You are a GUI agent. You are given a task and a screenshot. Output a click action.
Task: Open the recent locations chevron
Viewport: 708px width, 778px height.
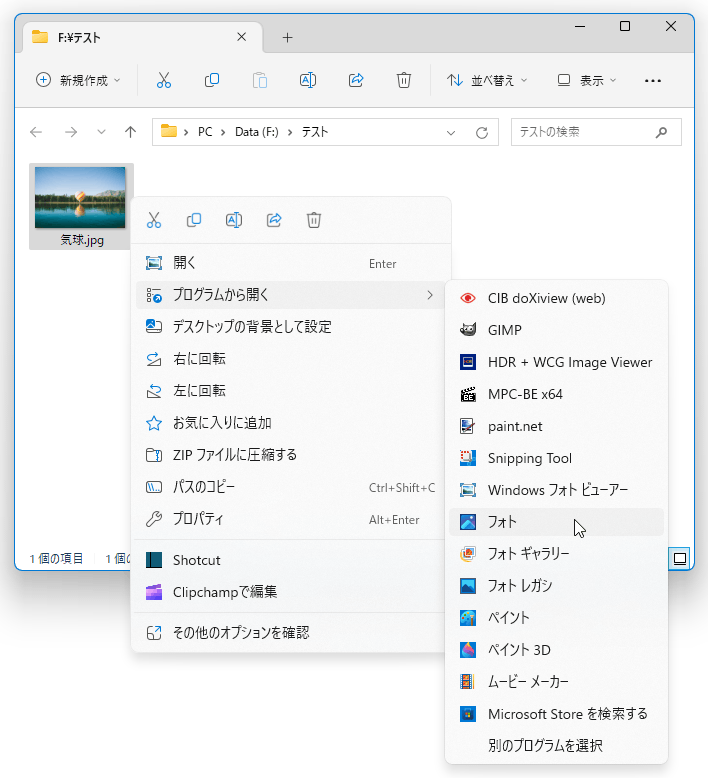coord(101,132)
